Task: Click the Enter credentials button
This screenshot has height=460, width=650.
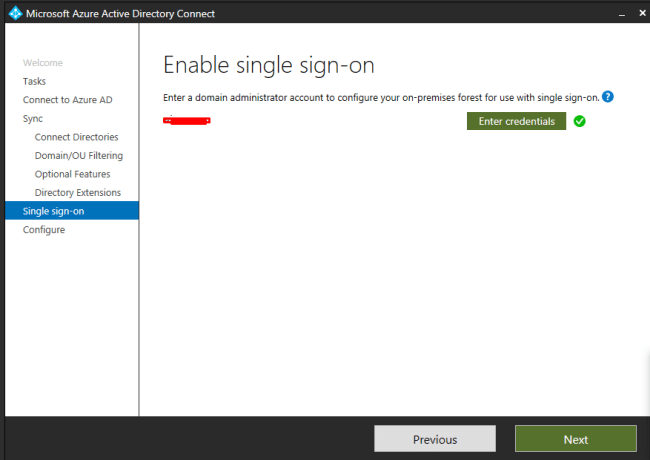Action: [x=516, y=121]
